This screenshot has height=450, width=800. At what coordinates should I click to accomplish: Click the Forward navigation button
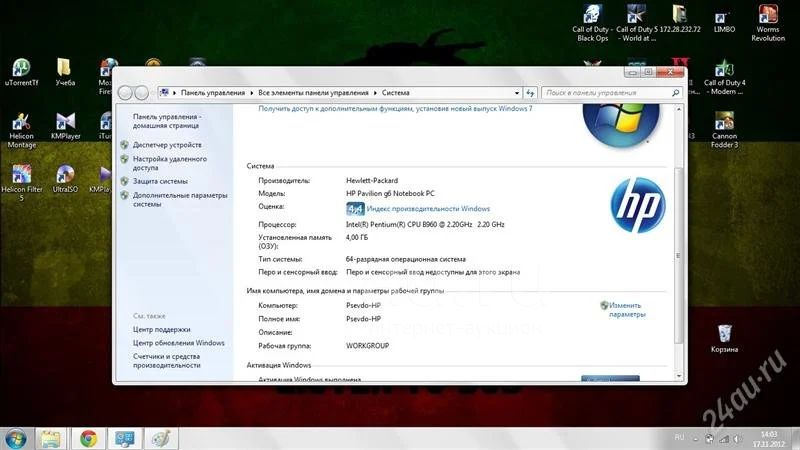tap(141, 92)
